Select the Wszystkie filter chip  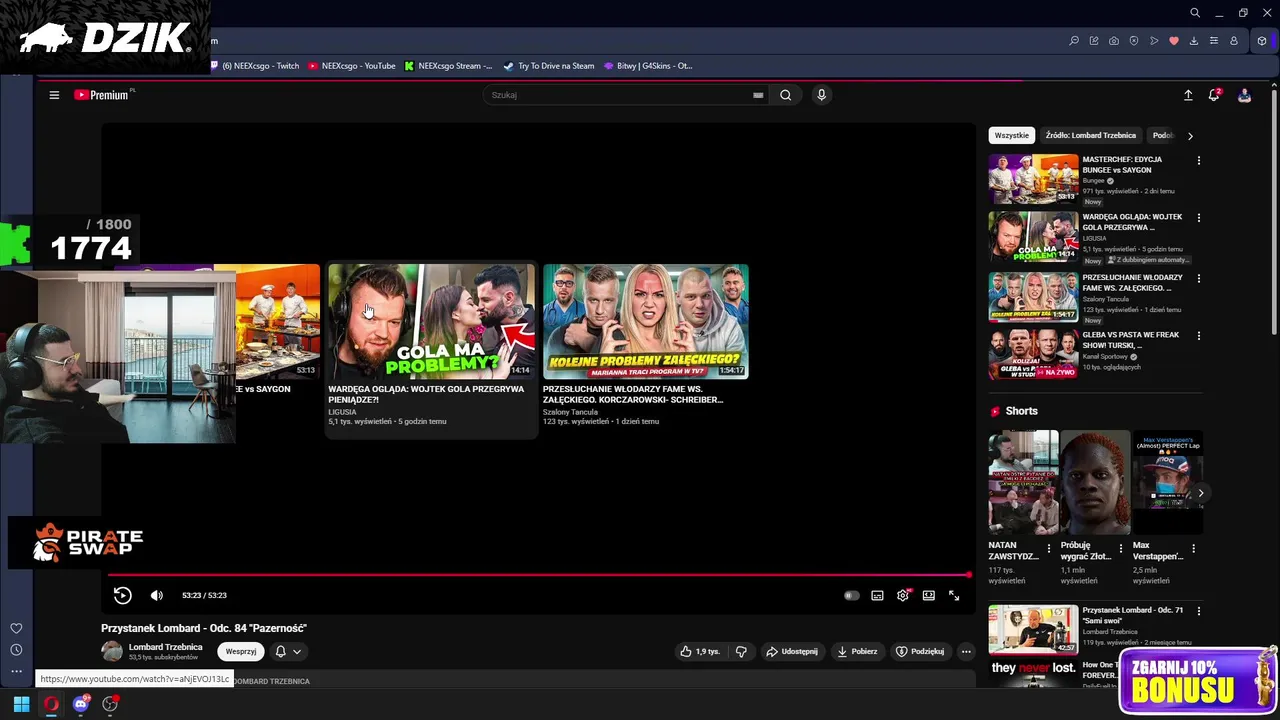pyautogui.click(x=1011, y=135)
